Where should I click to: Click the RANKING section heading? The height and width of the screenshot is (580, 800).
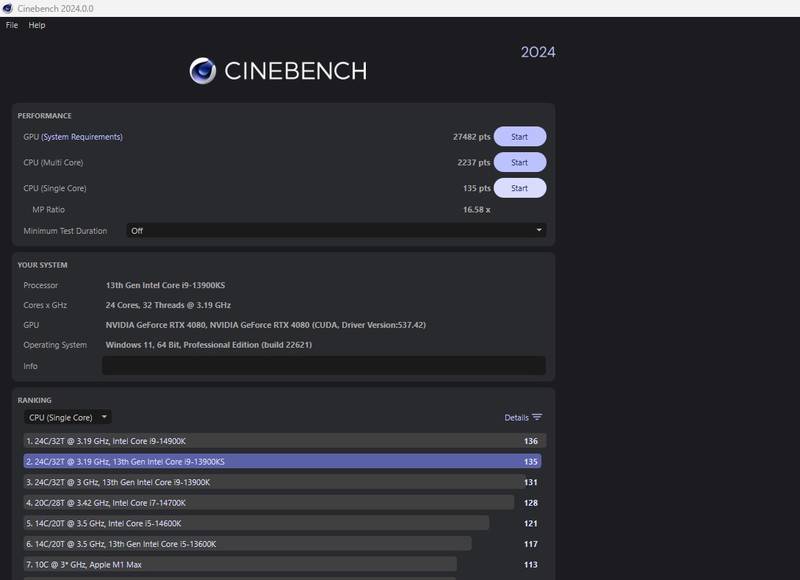click(34, 400)
